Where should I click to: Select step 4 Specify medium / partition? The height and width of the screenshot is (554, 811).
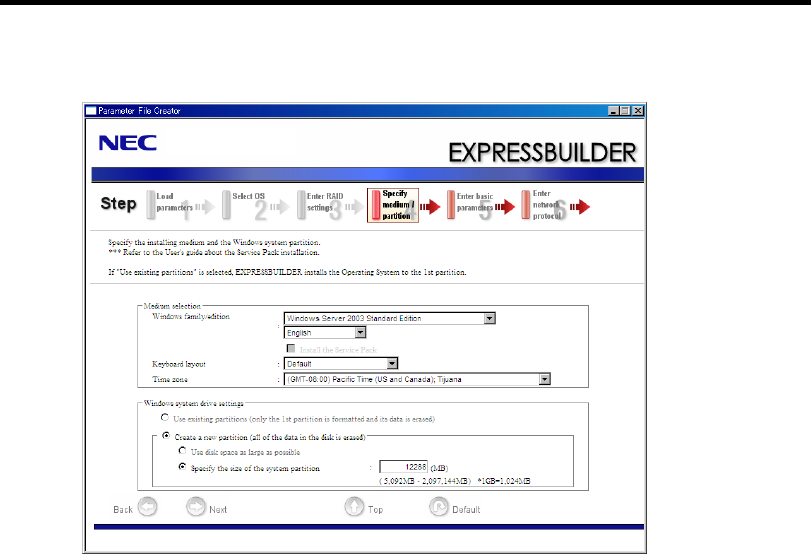coord(393,205)
